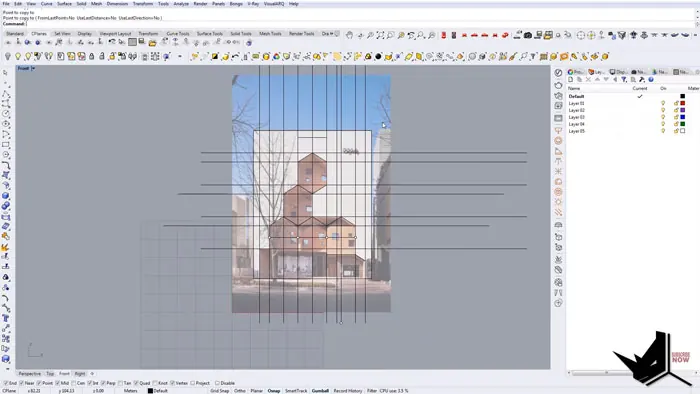Toggle Grid Snap in status bar

220,390
